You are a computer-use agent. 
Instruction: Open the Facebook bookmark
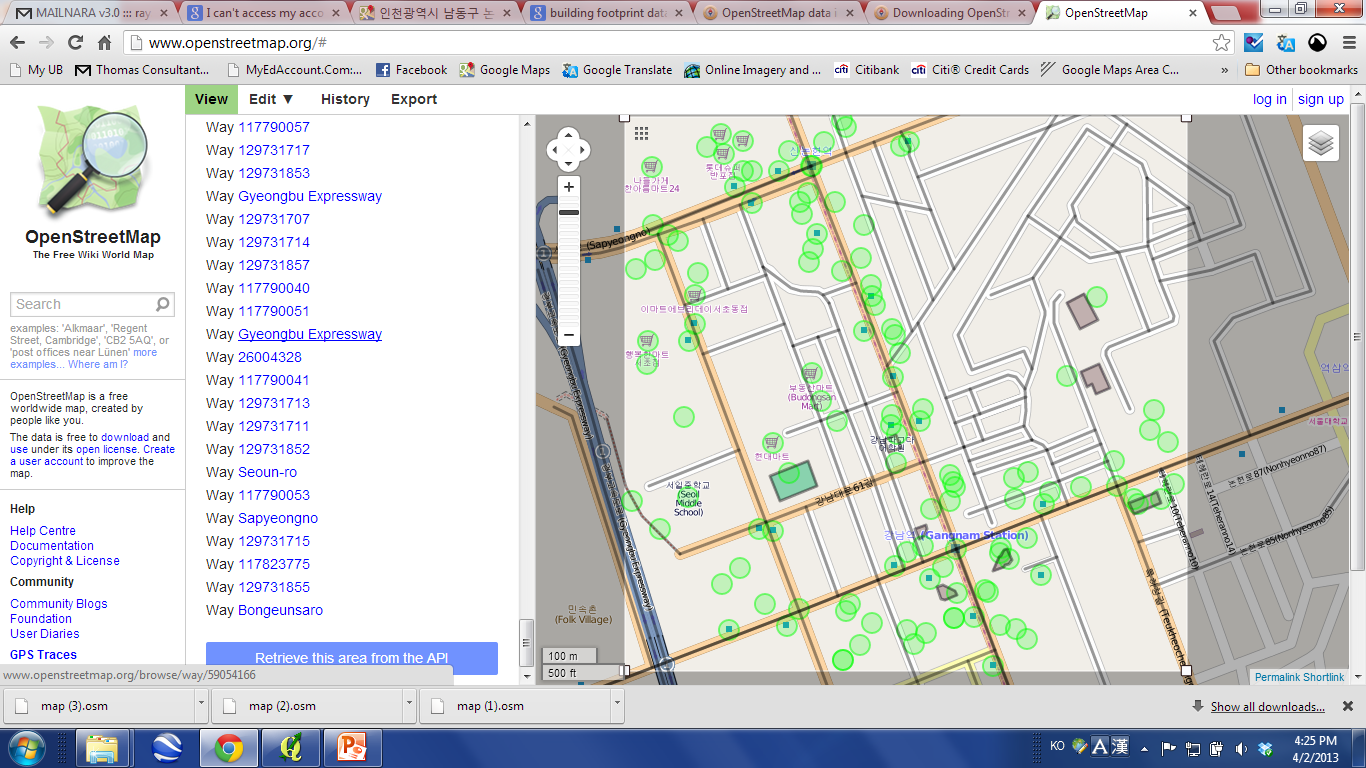pos(411,70)
